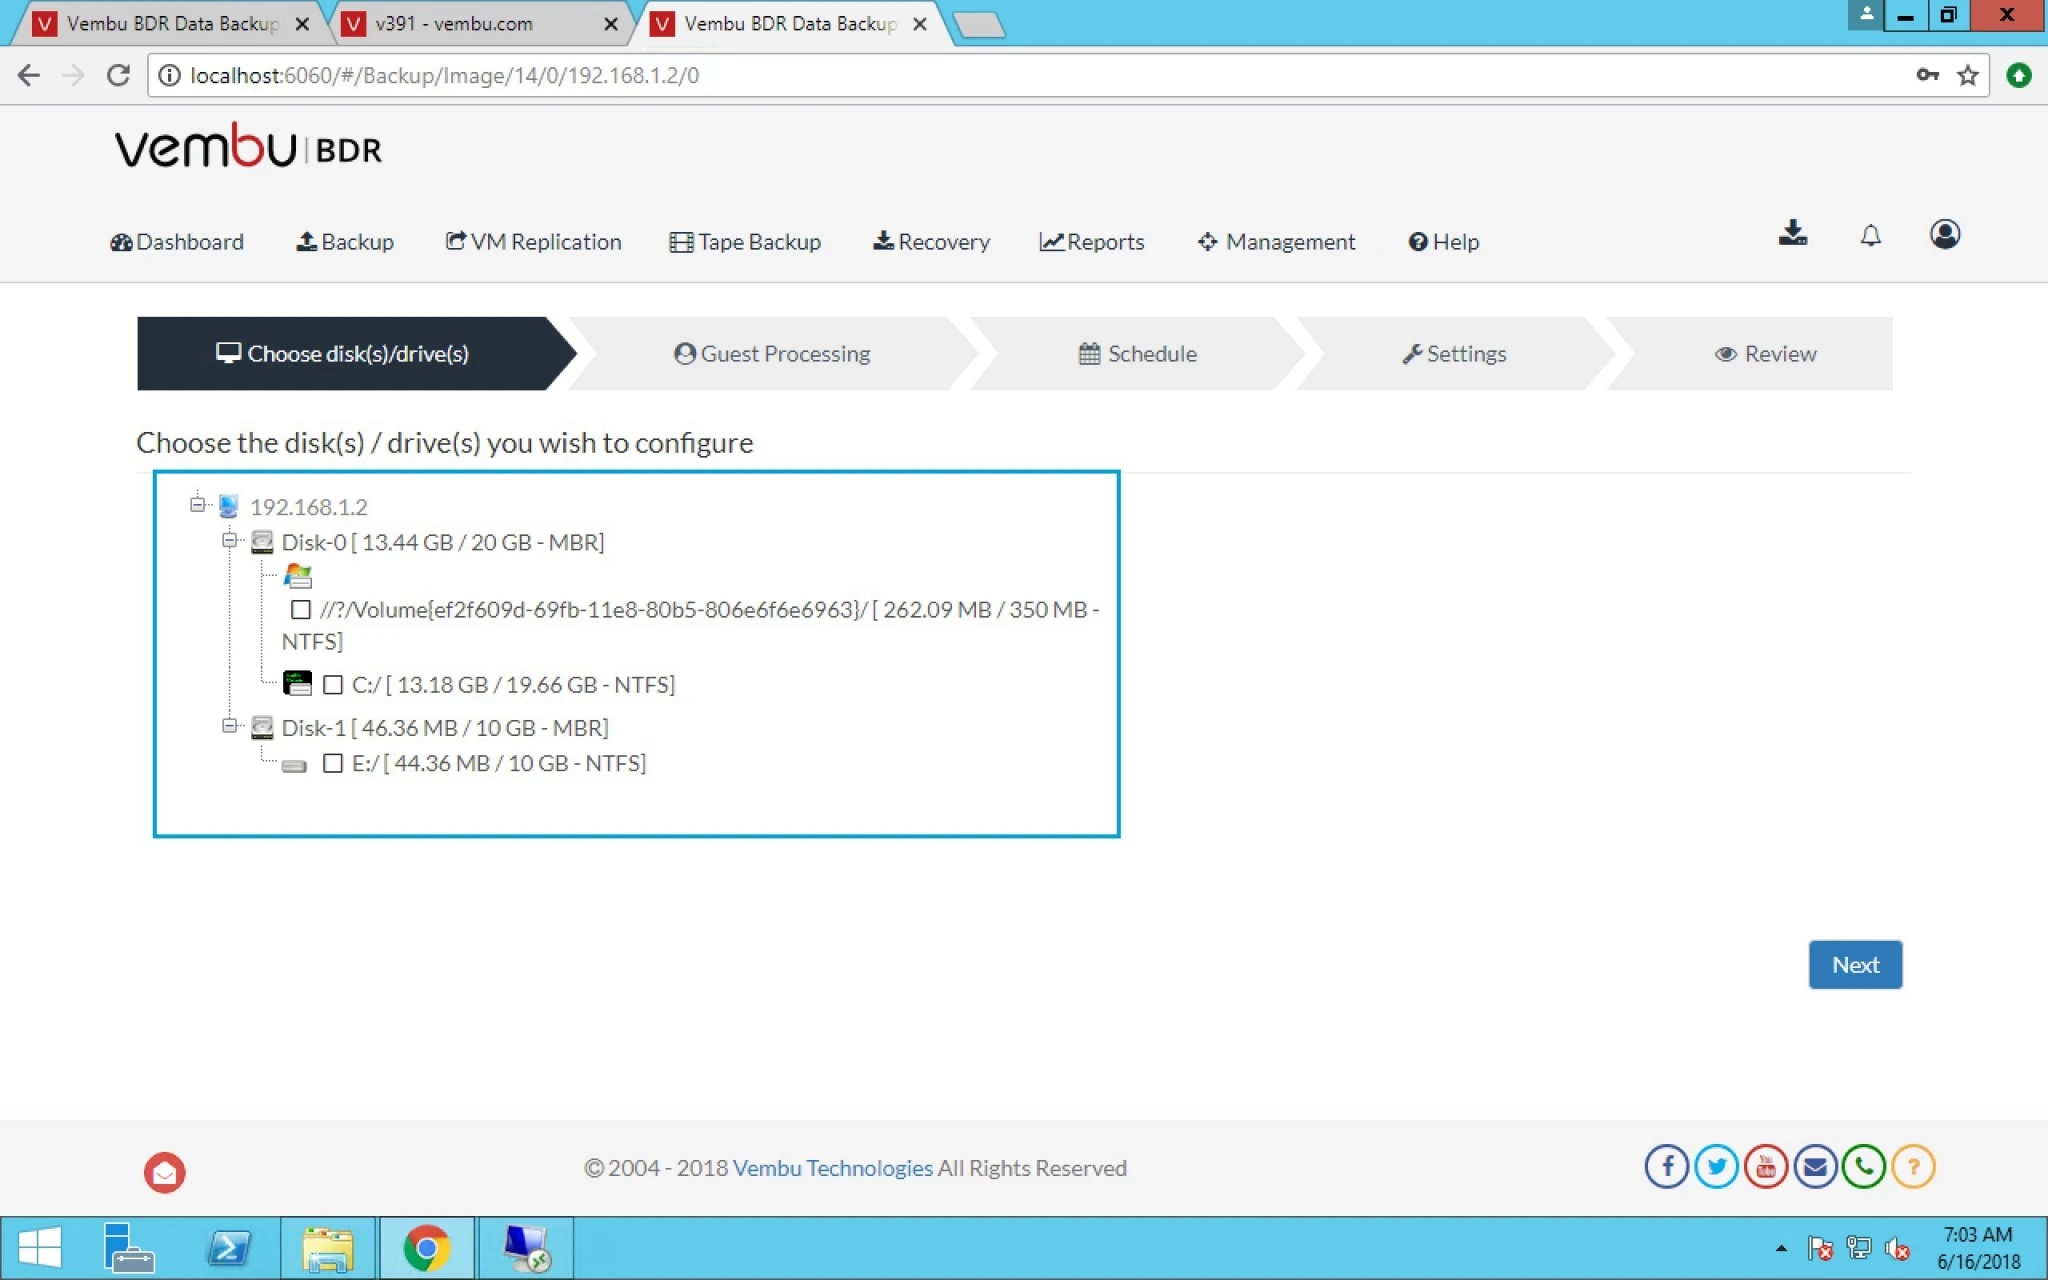This screenshot has width=2048, height=1280.
Task: Click the YouTube icon in the footer
Action: point(1765,1166)
